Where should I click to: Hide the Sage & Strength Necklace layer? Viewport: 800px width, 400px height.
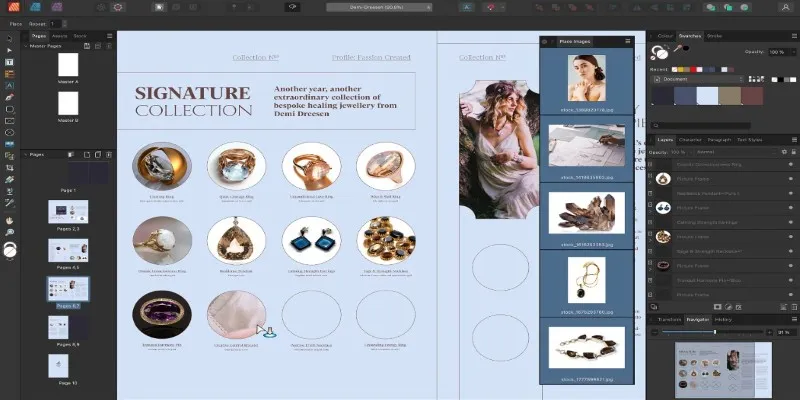791,251
